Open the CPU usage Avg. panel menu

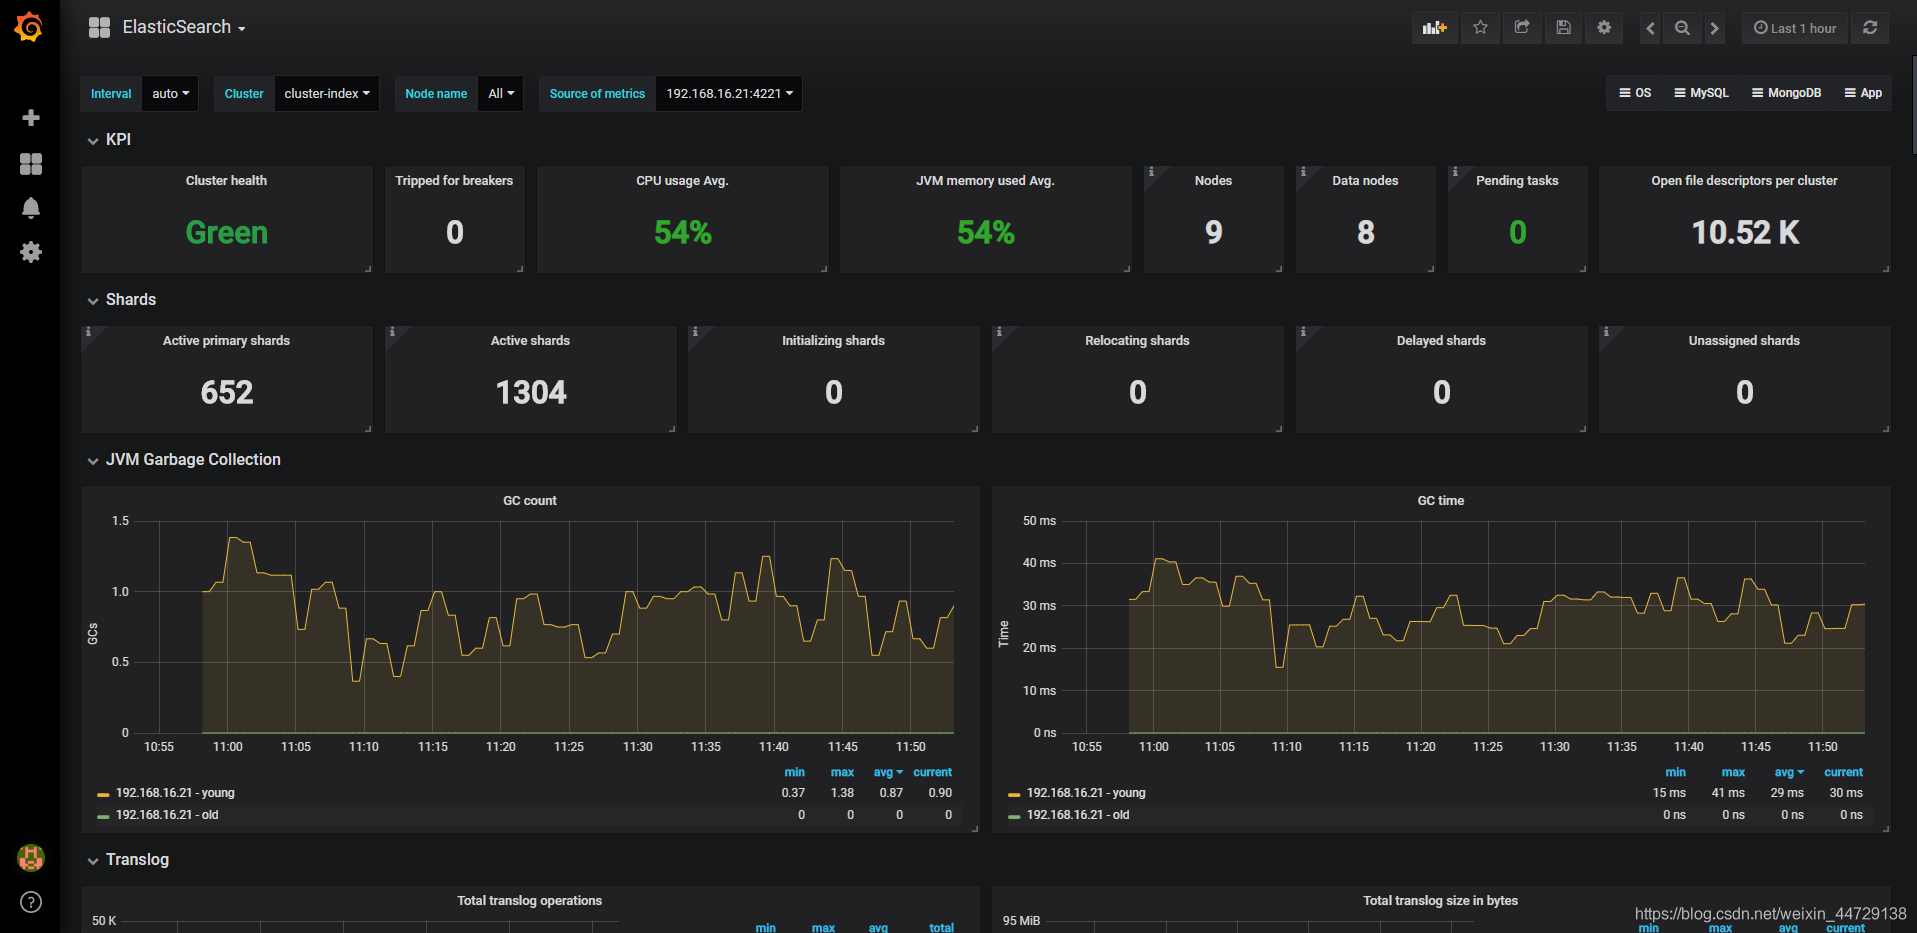pyautogui.click(x=682, y=181)
